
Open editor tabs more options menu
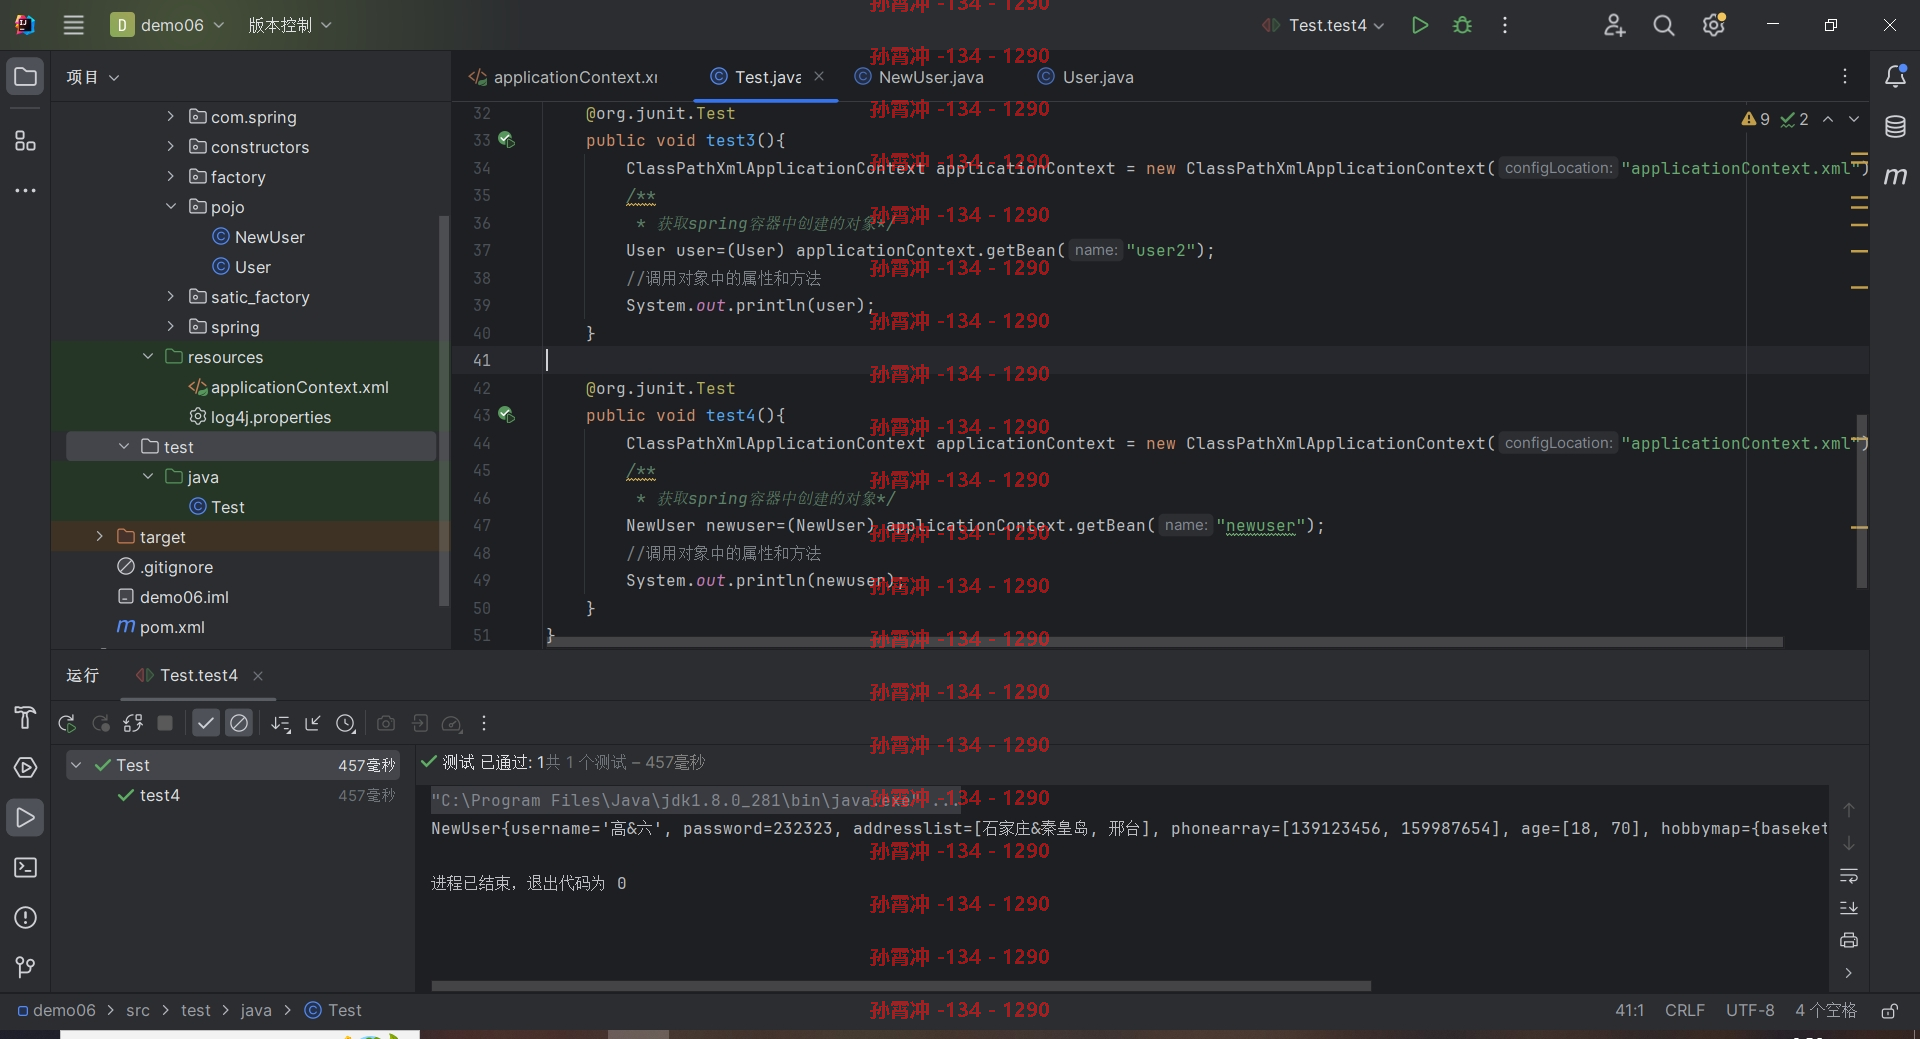1845,77
